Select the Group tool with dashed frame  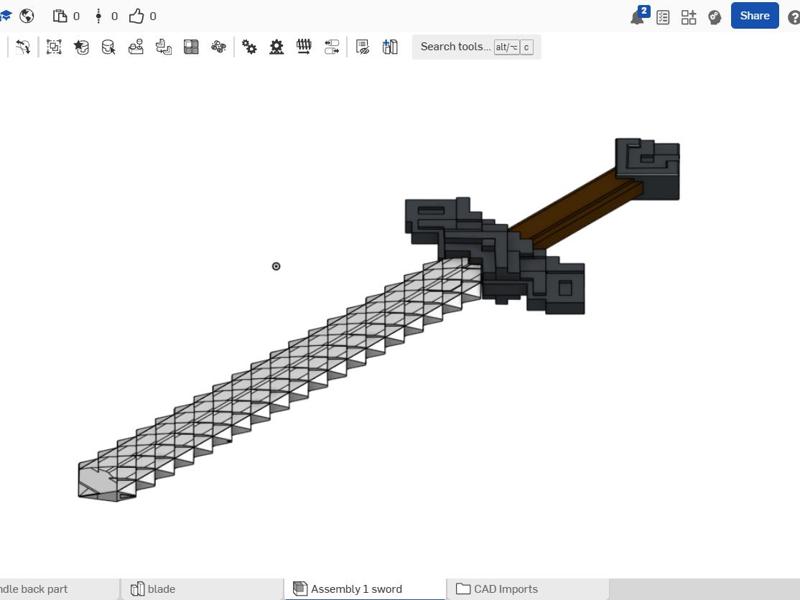coord(54,47)
